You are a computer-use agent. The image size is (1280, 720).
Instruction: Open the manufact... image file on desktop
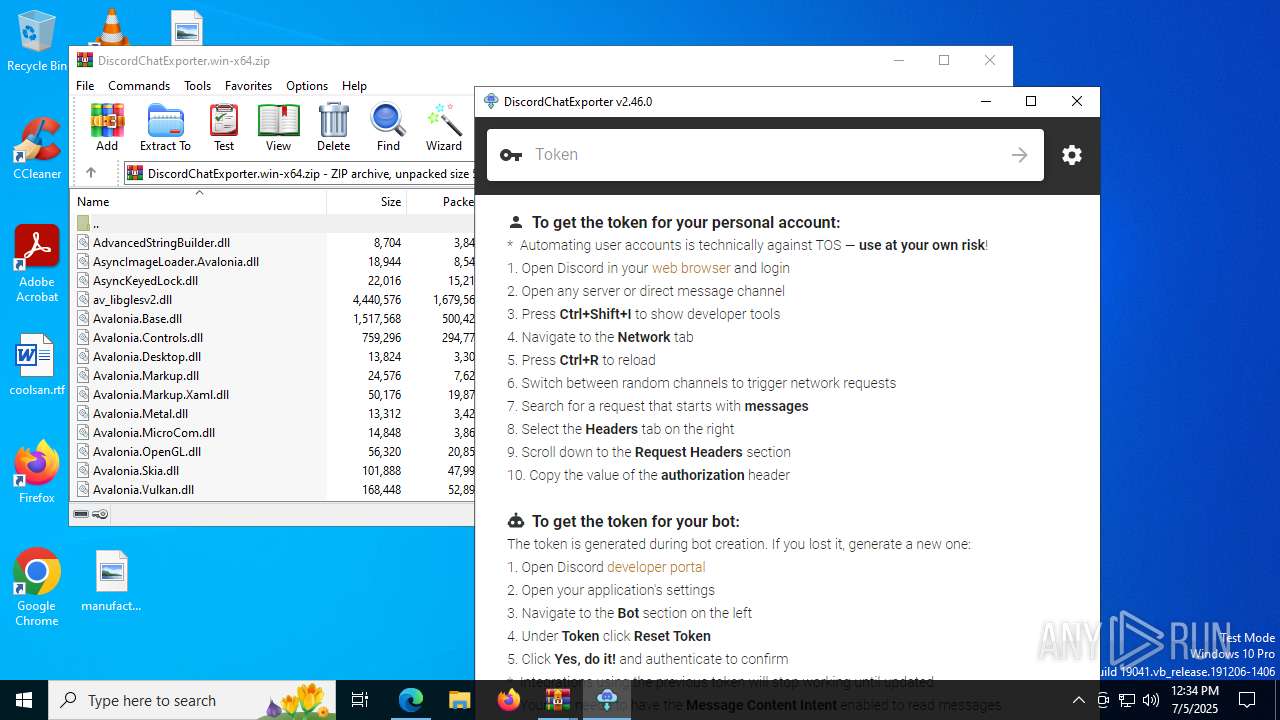[111, 581]
